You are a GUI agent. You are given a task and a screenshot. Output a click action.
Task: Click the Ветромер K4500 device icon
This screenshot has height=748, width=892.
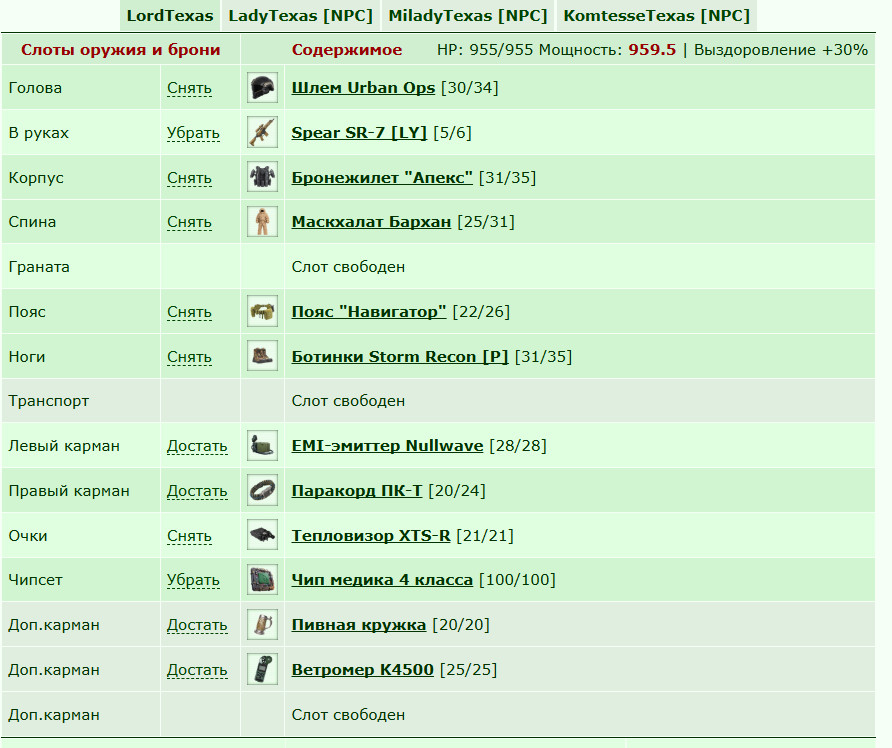click(x=262, y=670)
